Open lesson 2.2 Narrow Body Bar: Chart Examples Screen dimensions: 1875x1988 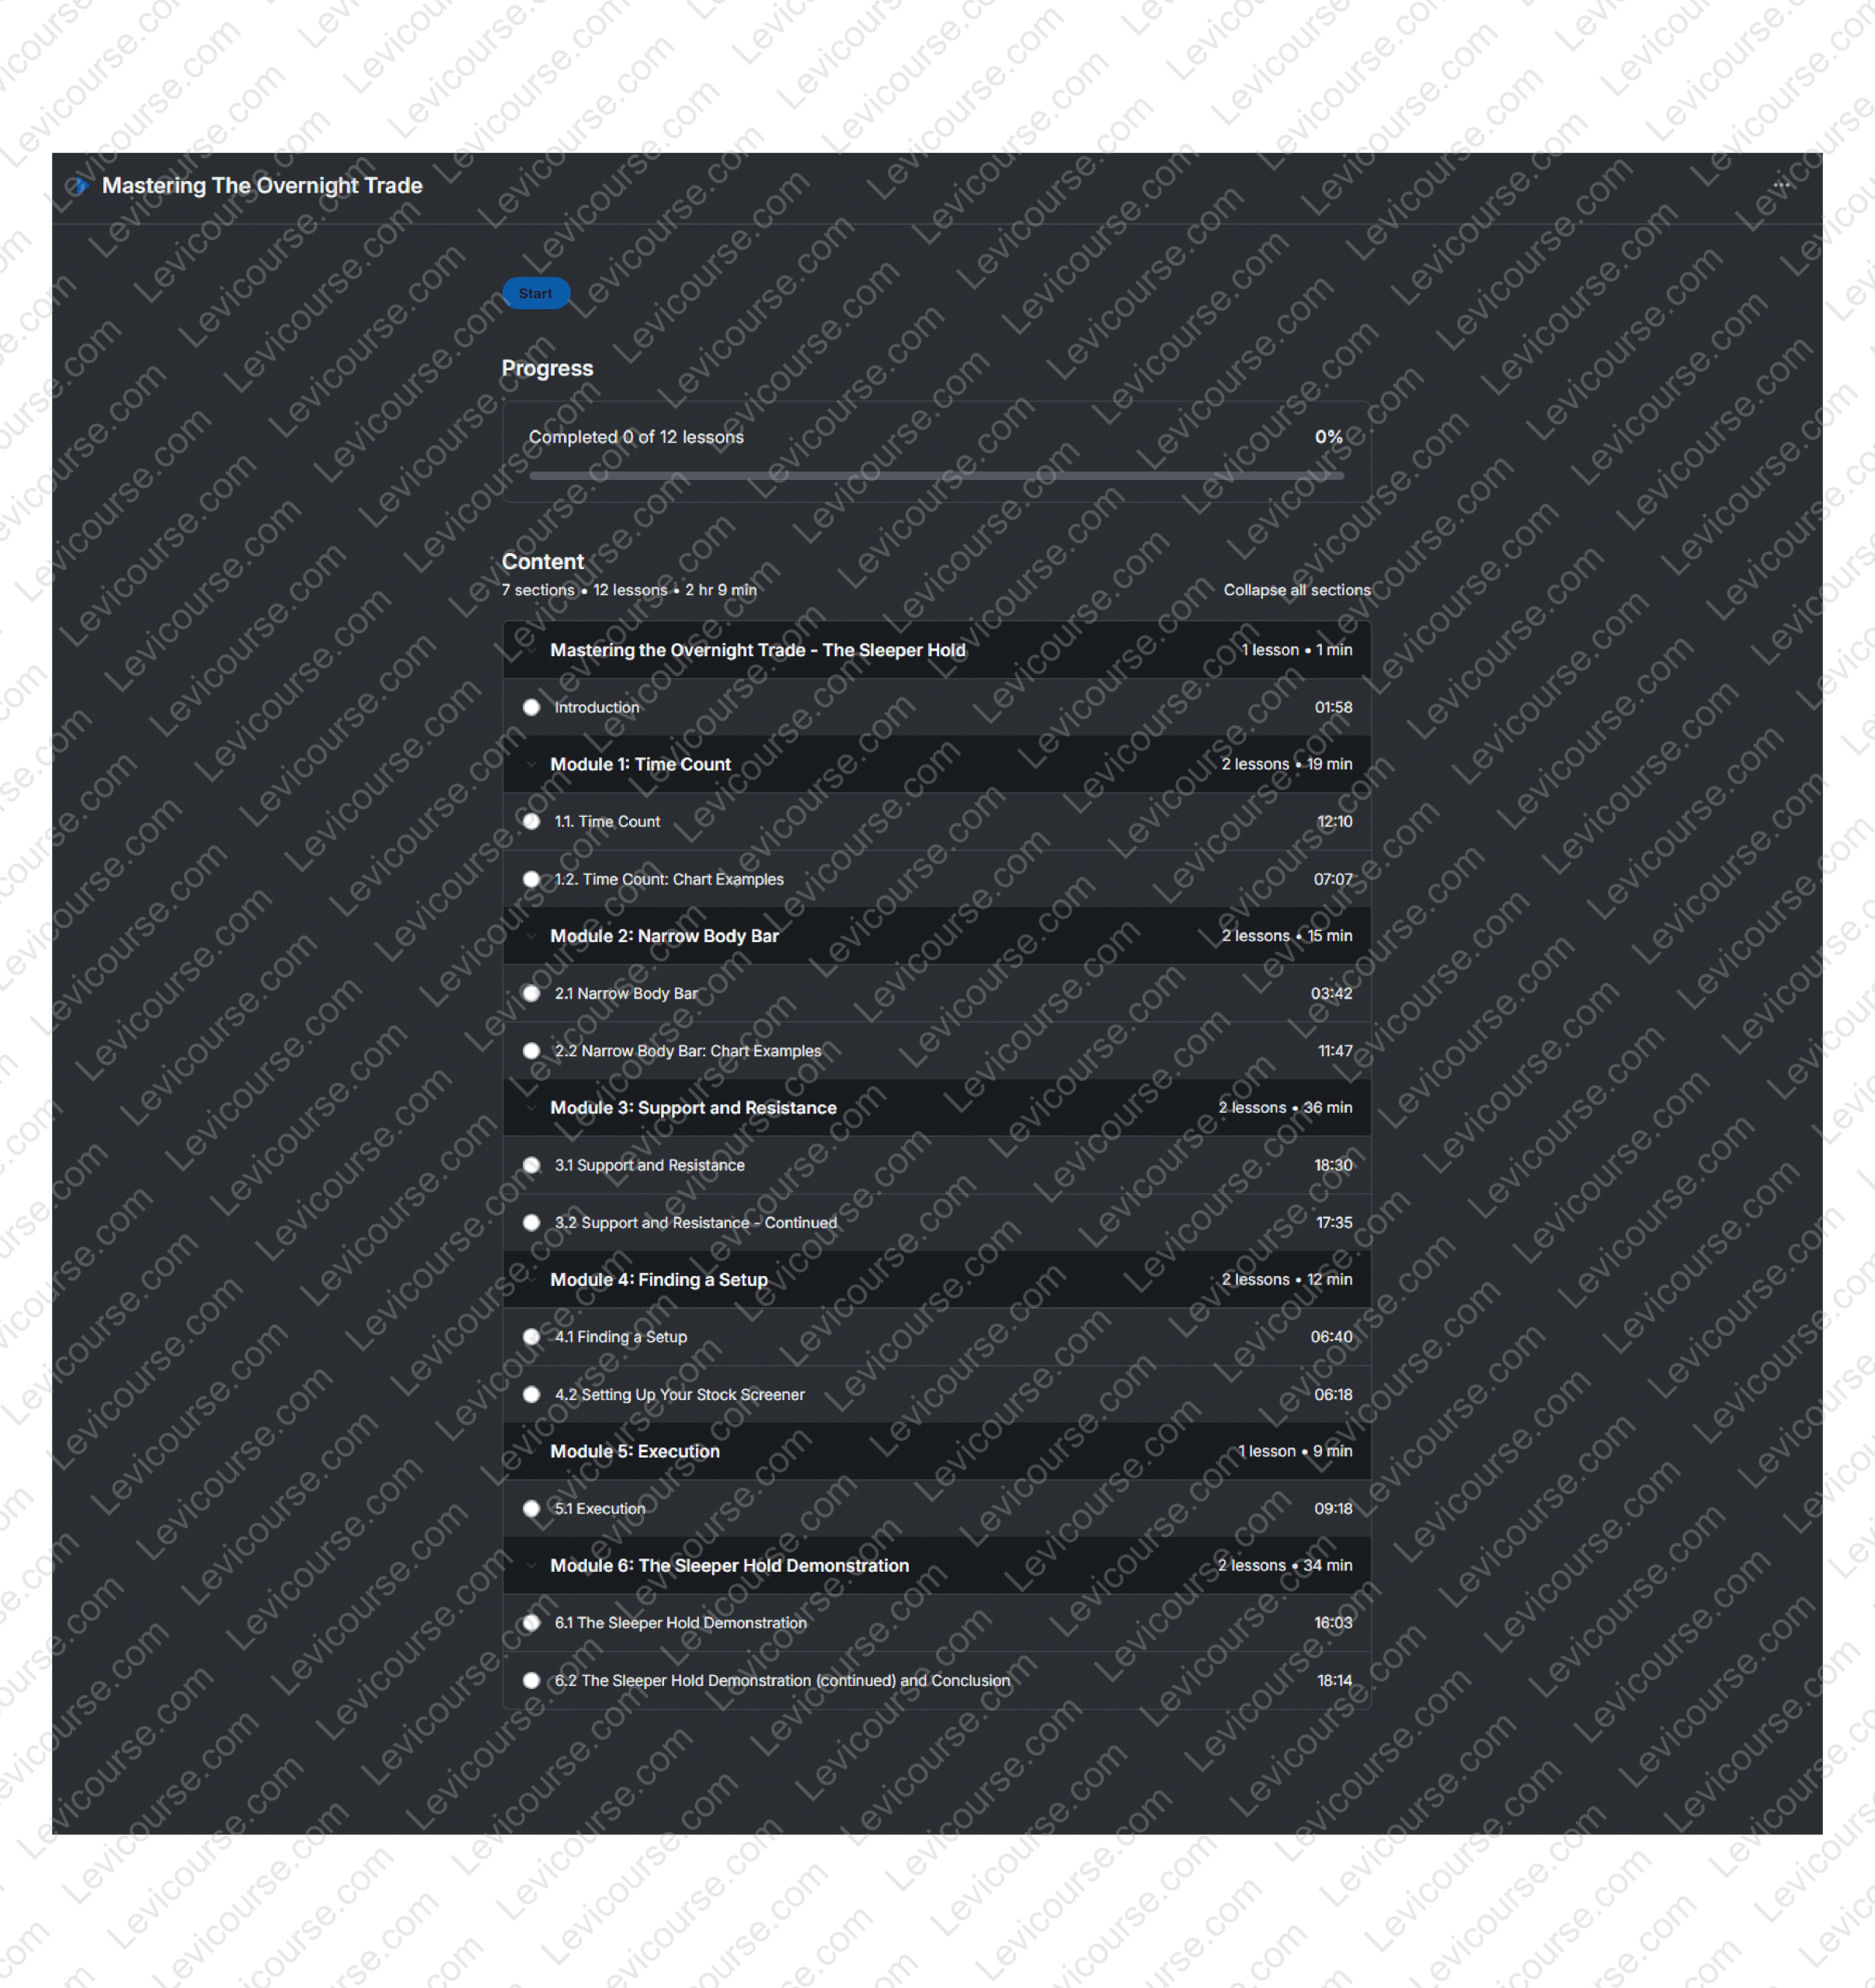click(687, 1051)
